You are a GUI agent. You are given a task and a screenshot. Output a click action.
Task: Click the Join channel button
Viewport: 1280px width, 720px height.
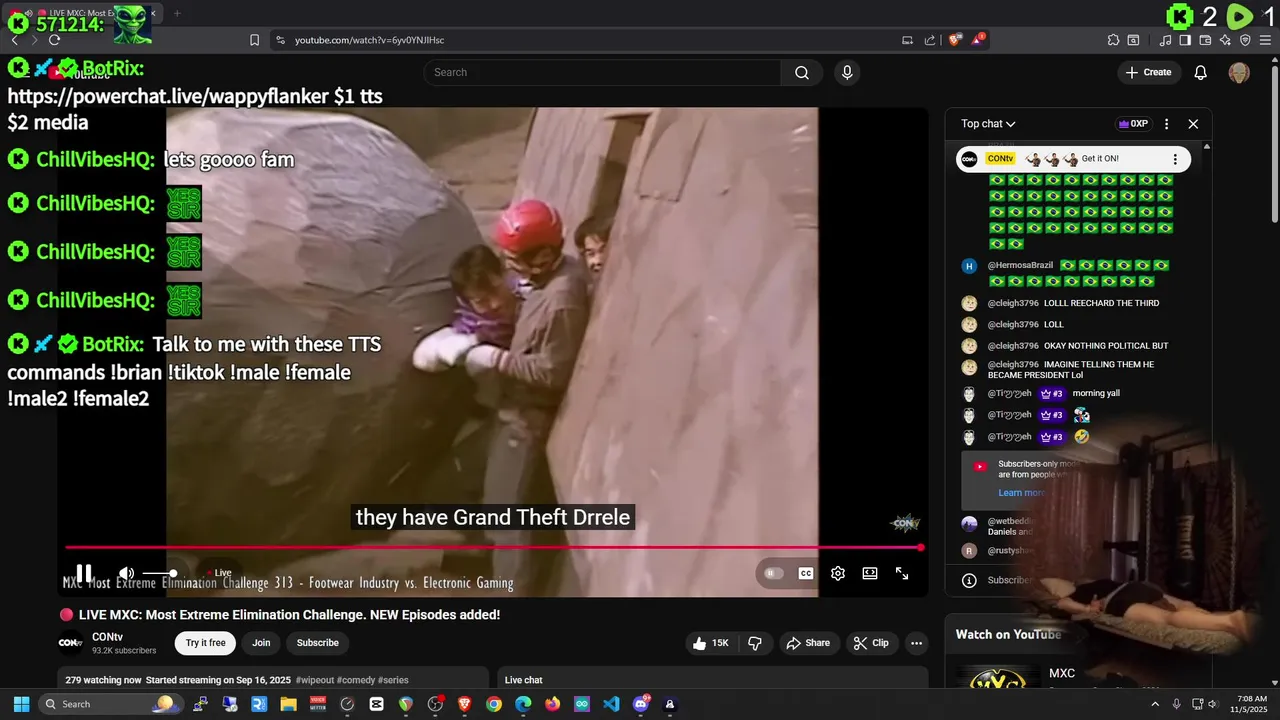[x=261, y=643]
